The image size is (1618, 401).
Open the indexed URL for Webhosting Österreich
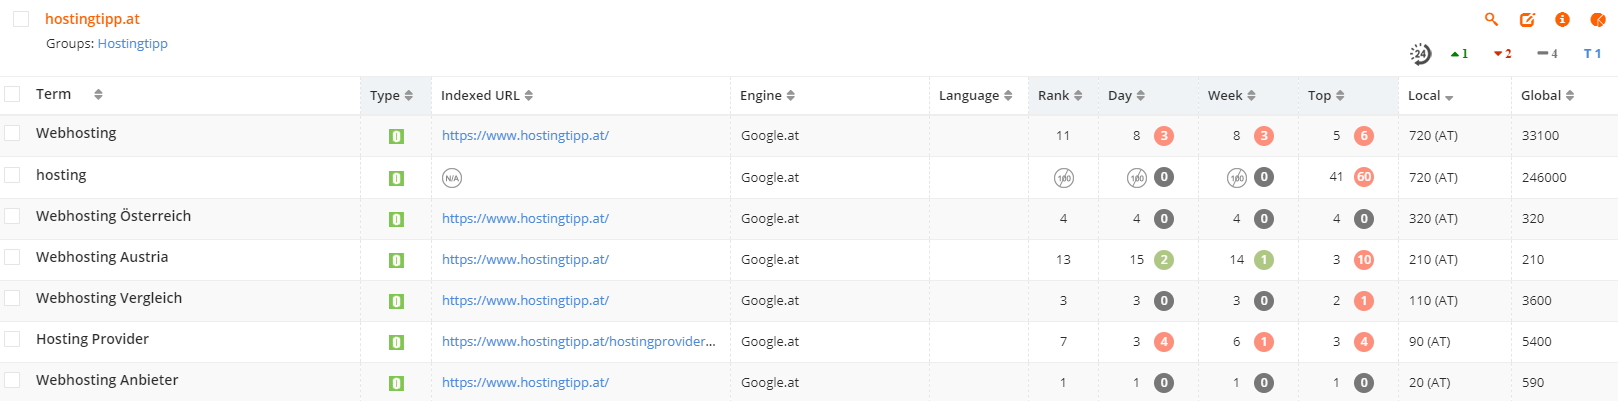coord(525,219)
